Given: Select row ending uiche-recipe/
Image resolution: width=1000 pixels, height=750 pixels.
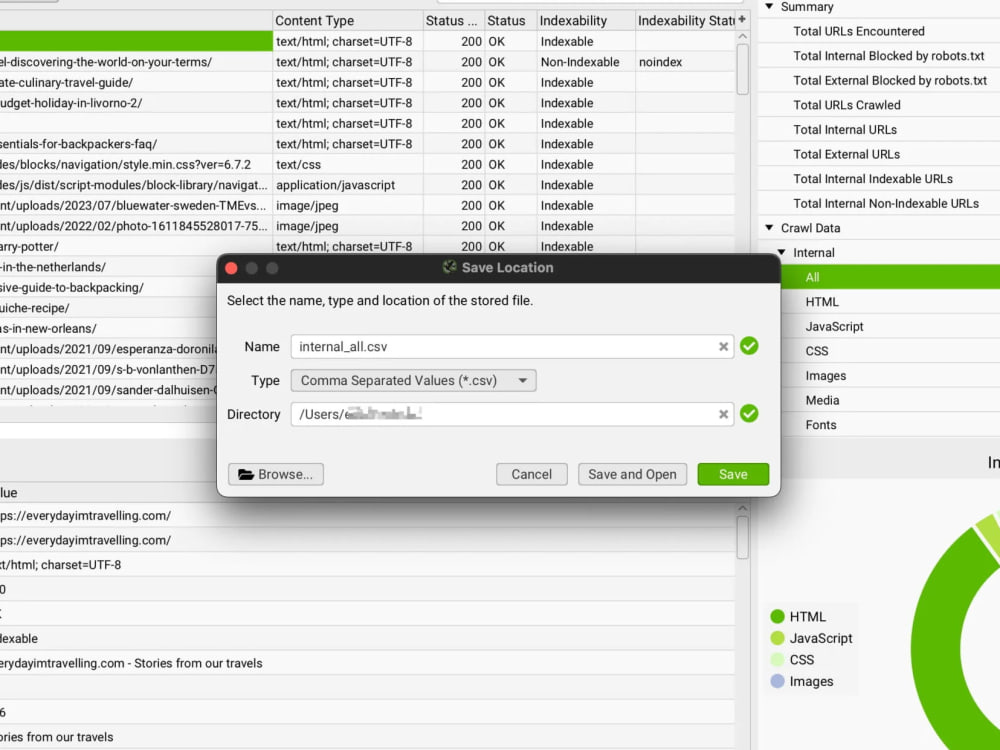Looking at the screenshot, I should pyautogui.click(x=108, y=308).
